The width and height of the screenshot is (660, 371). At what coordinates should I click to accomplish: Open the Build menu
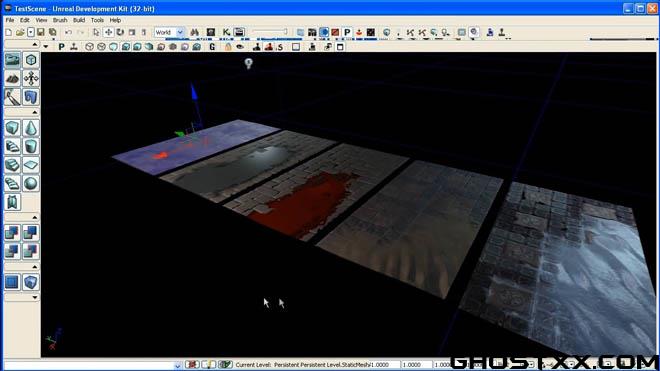pyautogui.click(x=79, y=20)
